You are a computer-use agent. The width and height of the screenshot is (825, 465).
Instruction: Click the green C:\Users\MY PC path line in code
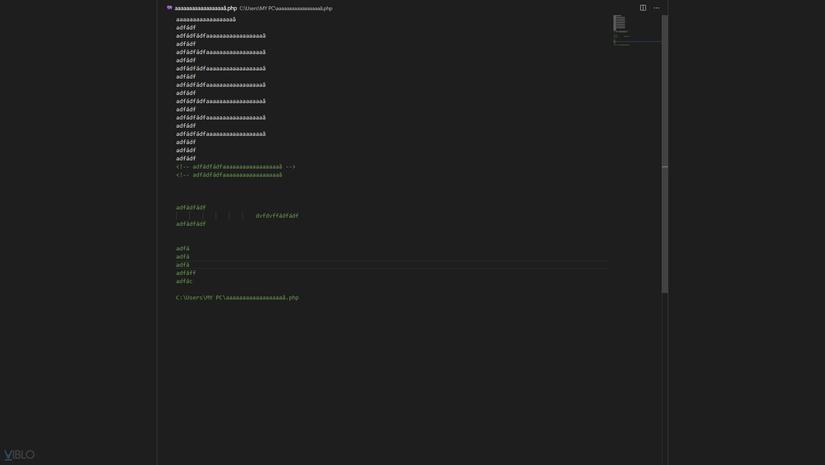[x=237, y=298]
